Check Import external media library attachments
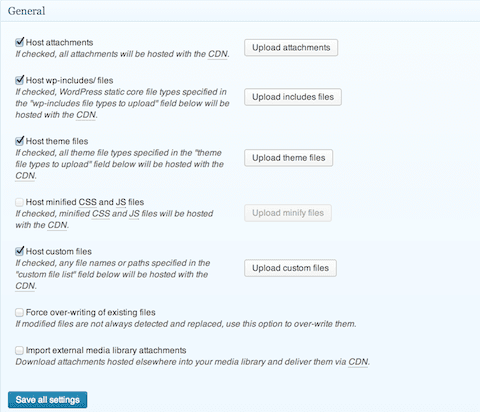 tap(19, 350)
